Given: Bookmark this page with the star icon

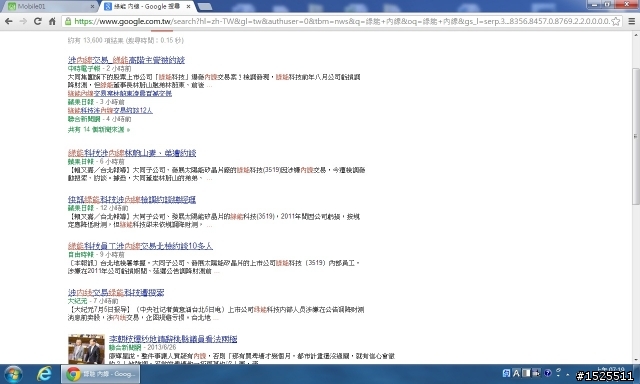Looking at the screenshot, I should point(616,22).
